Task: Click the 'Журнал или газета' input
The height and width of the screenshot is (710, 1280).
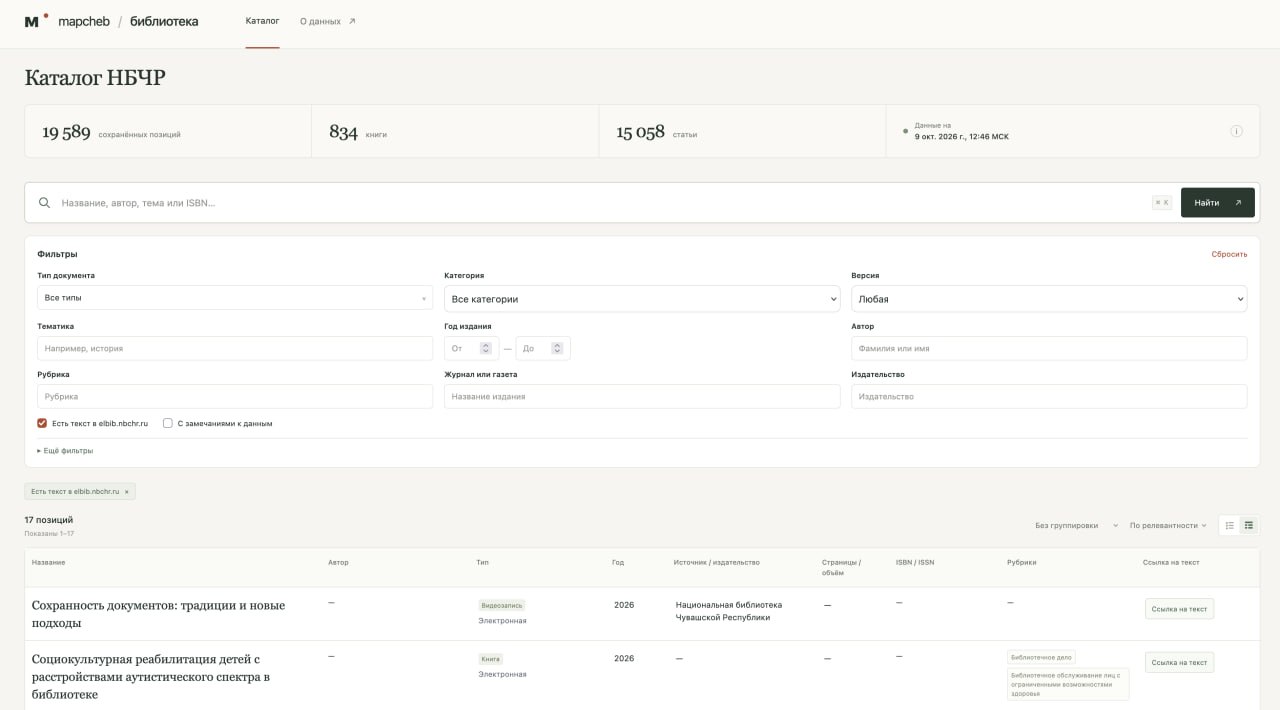Action: tap(642, 396)
